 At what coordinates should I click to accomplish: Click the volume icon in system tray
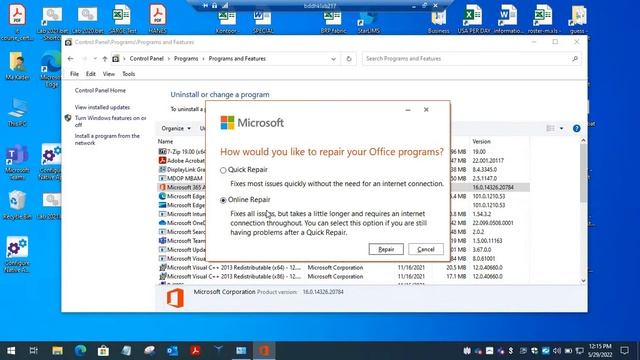coord(557,351)
